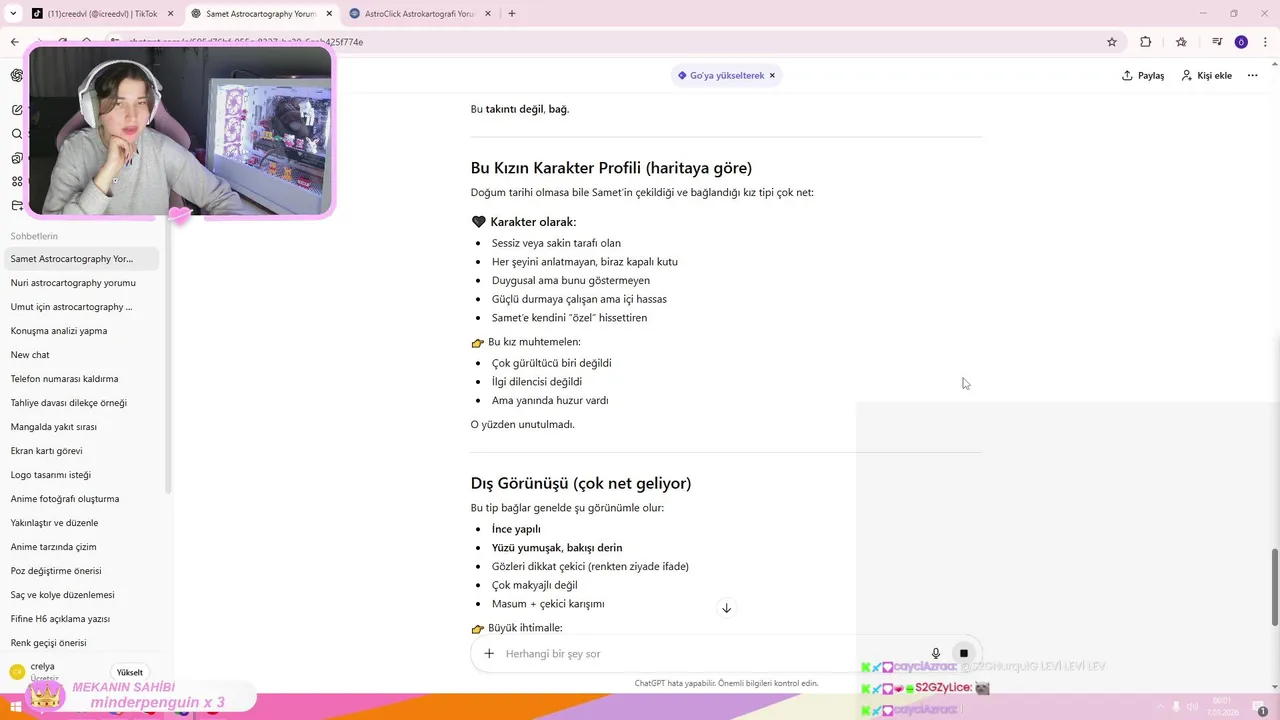Click the Paylaş share button

coord(1143,75)
